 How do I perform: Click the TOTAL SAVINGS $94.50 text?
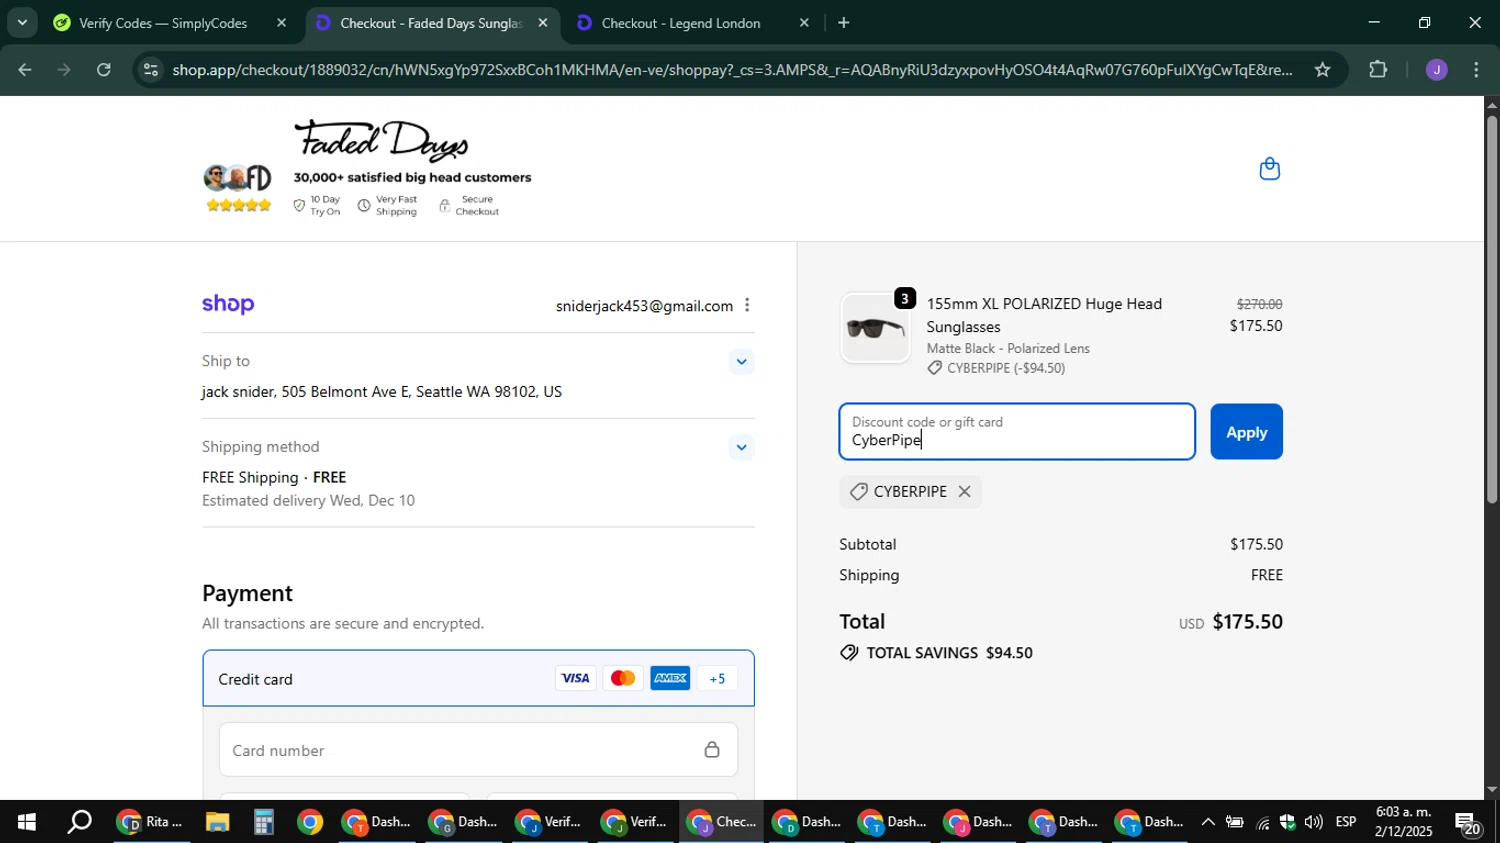point(949,653)
